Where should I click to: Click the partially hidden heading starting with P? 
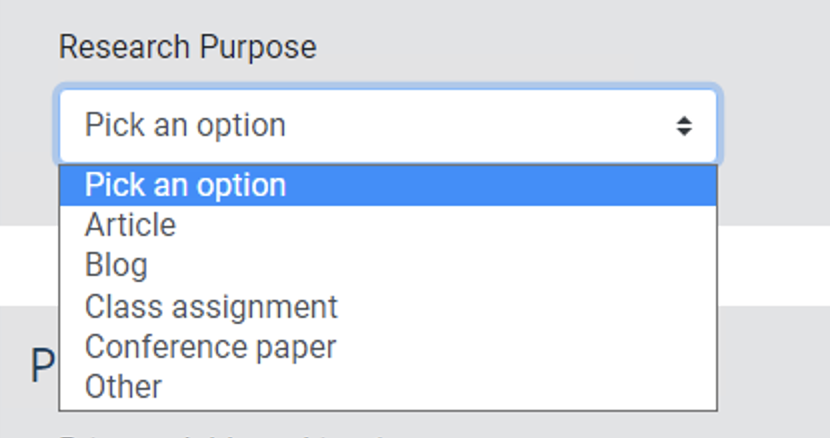[x=42, y=368]
